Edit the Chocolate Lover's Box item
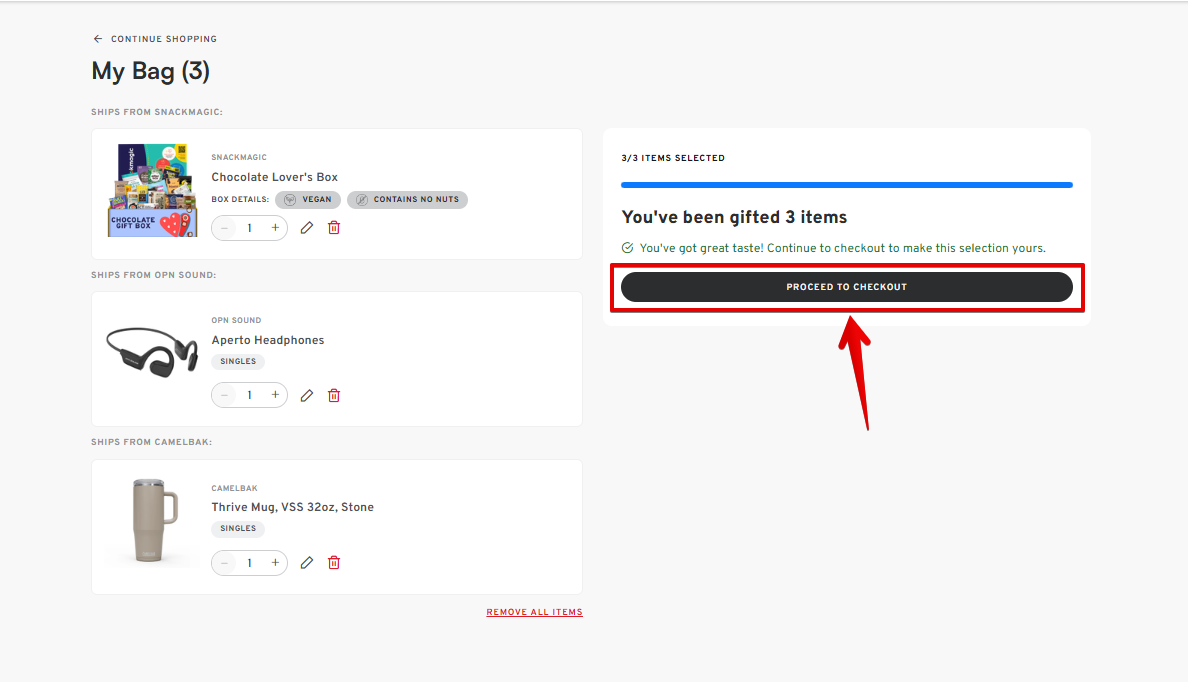This screenshot has height=682, width=1188. point(307,228)
